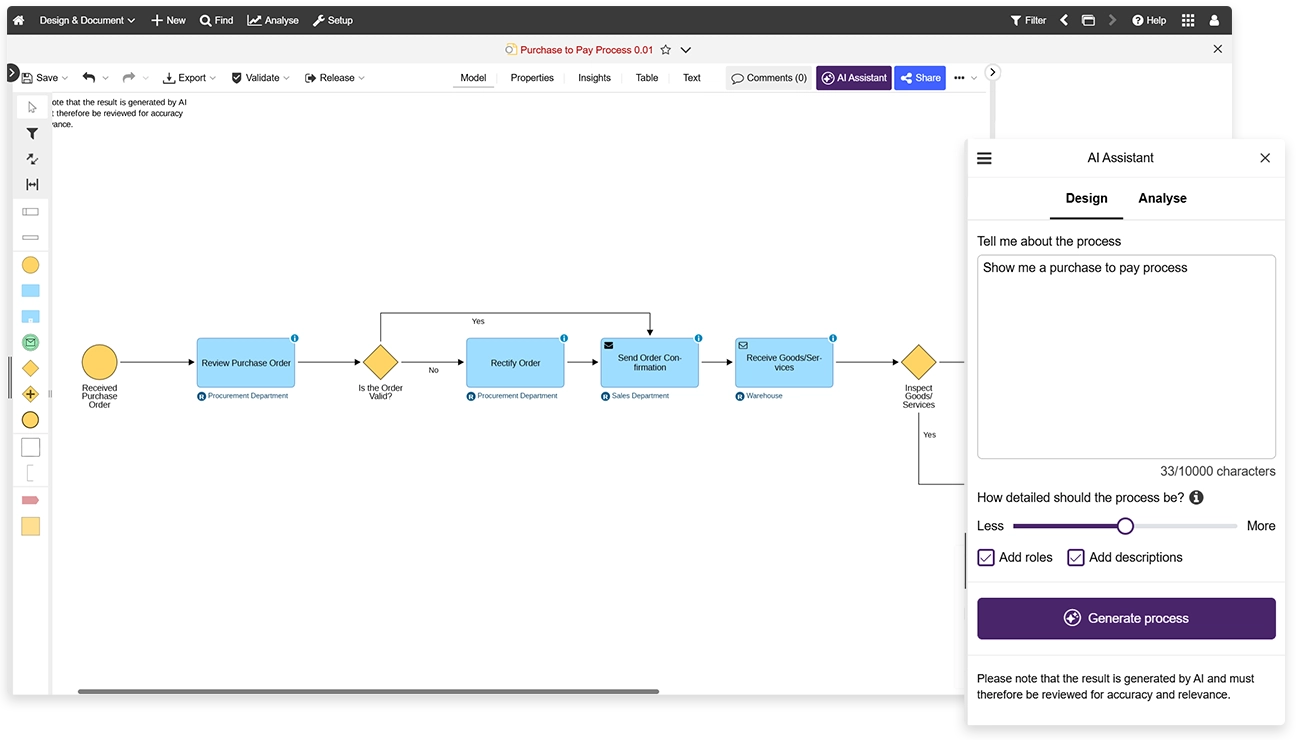Click info icon beside process detail question
The image size is (1300, 740).
(1196, 498)
